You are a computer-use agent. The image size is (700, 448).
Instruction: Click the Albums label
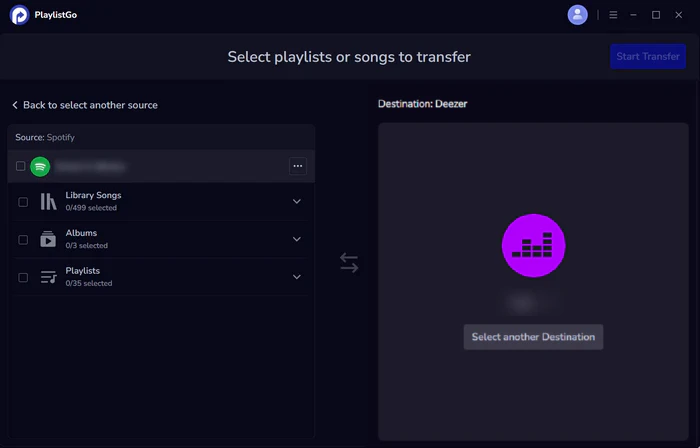tap(81, 233)
